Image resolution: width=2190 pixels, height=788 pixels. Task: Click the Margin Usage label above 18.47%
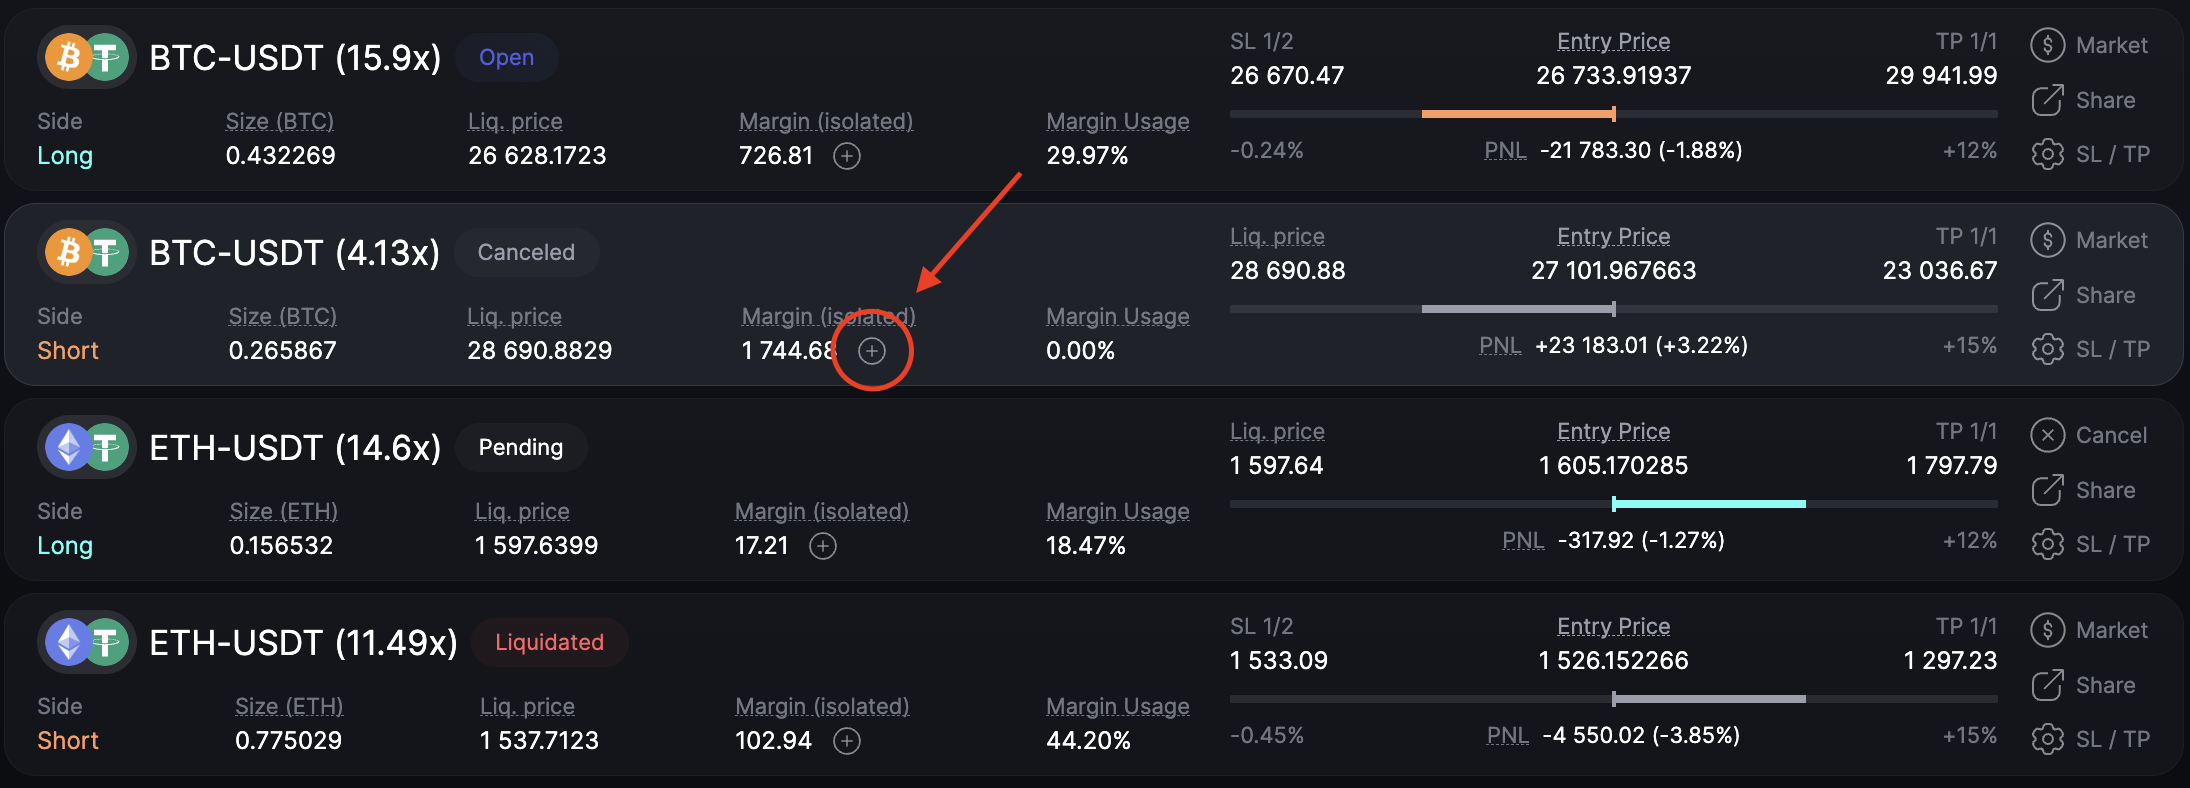pyautogui.click(x=1117, y=511)
